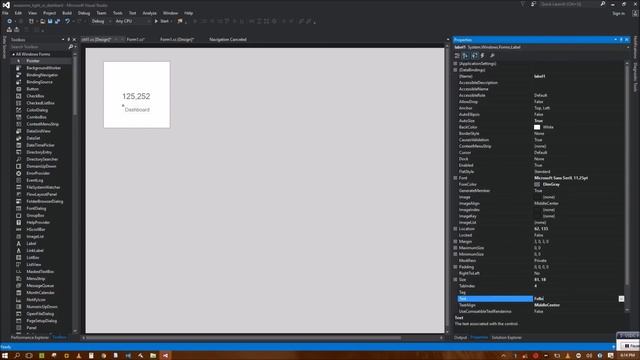The width and height of the screenshot is (640, 360).
Task: Pick the MenuStrip toolbox control
Action: pyautogui.click(x=43, y=278)
